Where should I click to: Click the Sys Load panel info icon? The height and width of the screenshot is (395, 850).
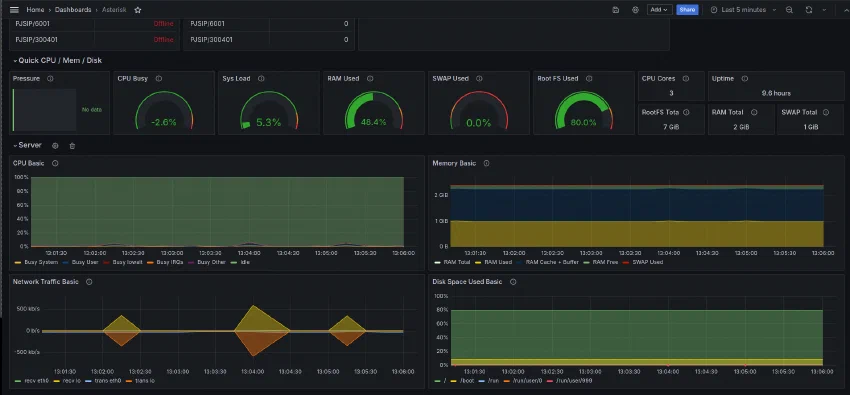click(261, 79)
